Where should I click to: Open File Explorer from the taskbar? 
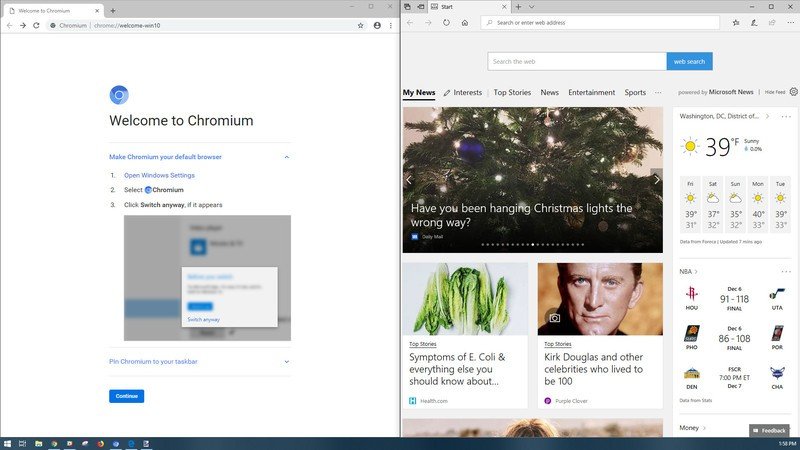38,444
